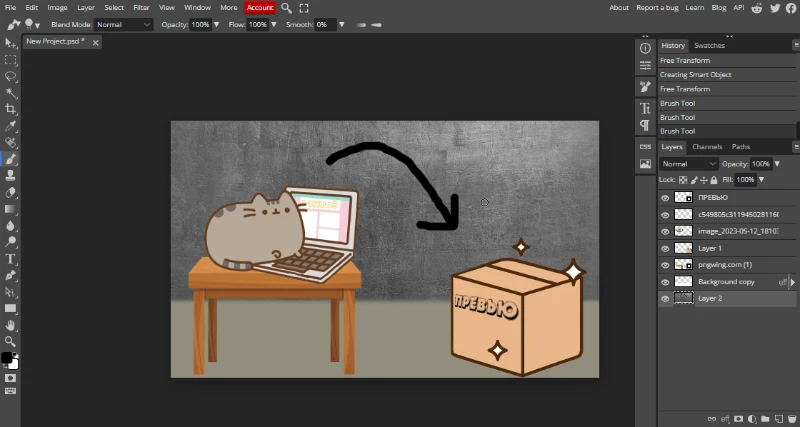Hide the image_2023-05-12 layer
The width and height of the screenshot is (800, 427).
click(x=665, y=232)
